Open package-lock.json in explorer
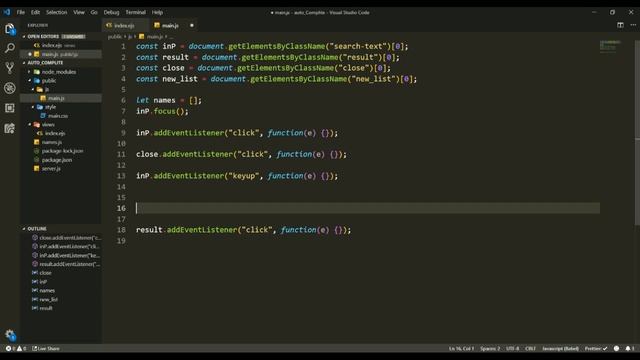640x360 pixels. 62,151
